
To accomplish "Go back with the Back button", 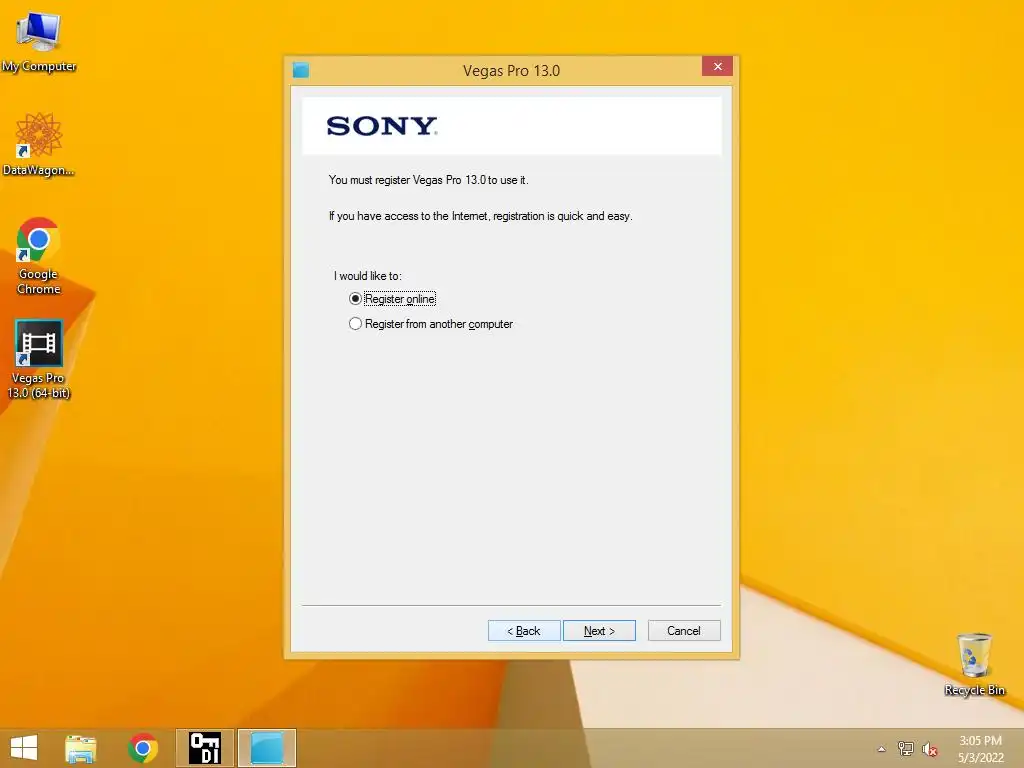I will [x=524, y=631].
